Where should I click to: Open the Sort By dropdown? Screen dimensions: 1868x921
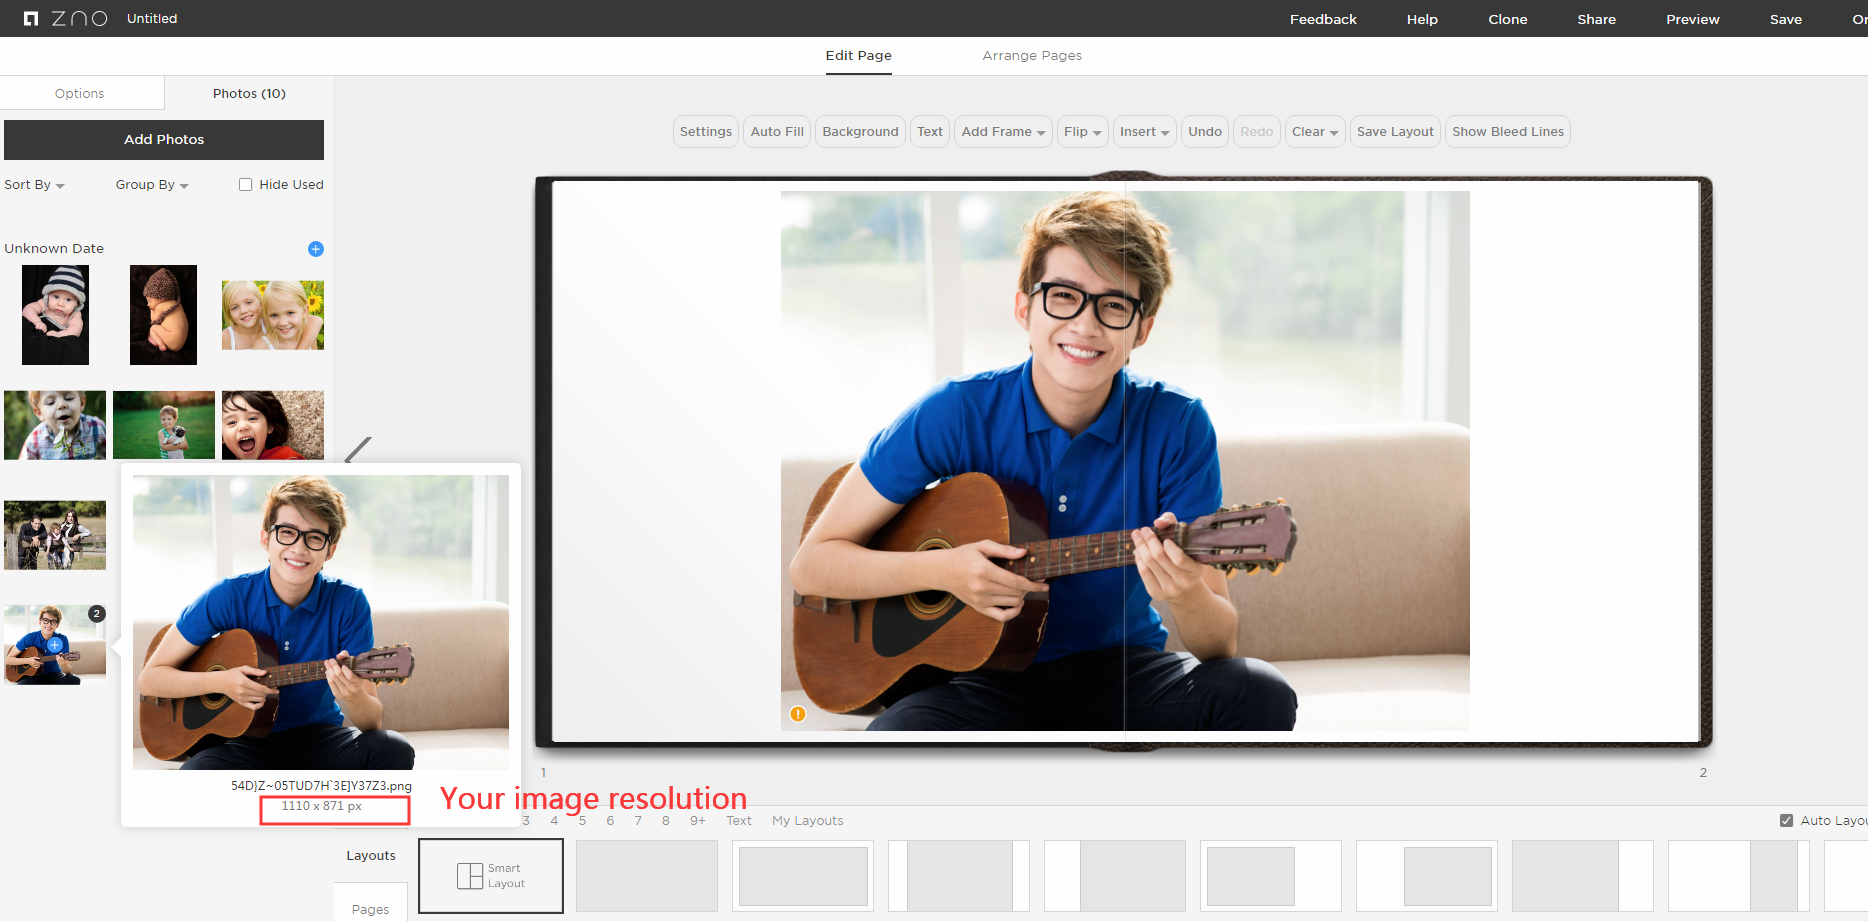tap(34, 185)
